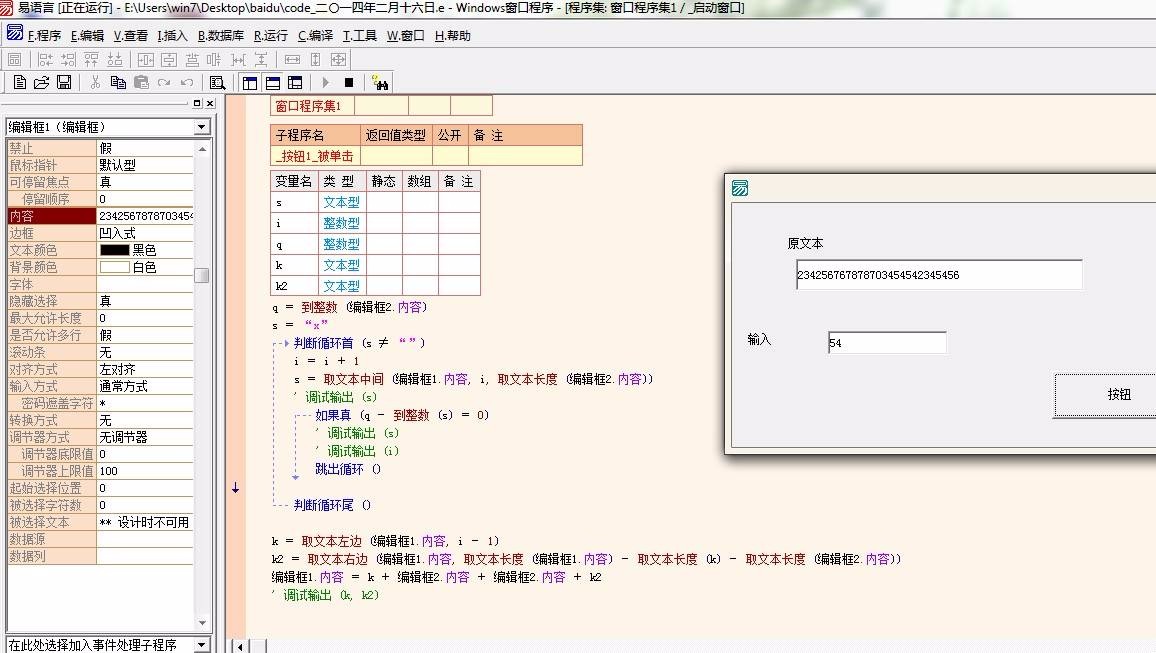
Task: Toggle the first panel layout icon
Action: (x=250, y=82)
